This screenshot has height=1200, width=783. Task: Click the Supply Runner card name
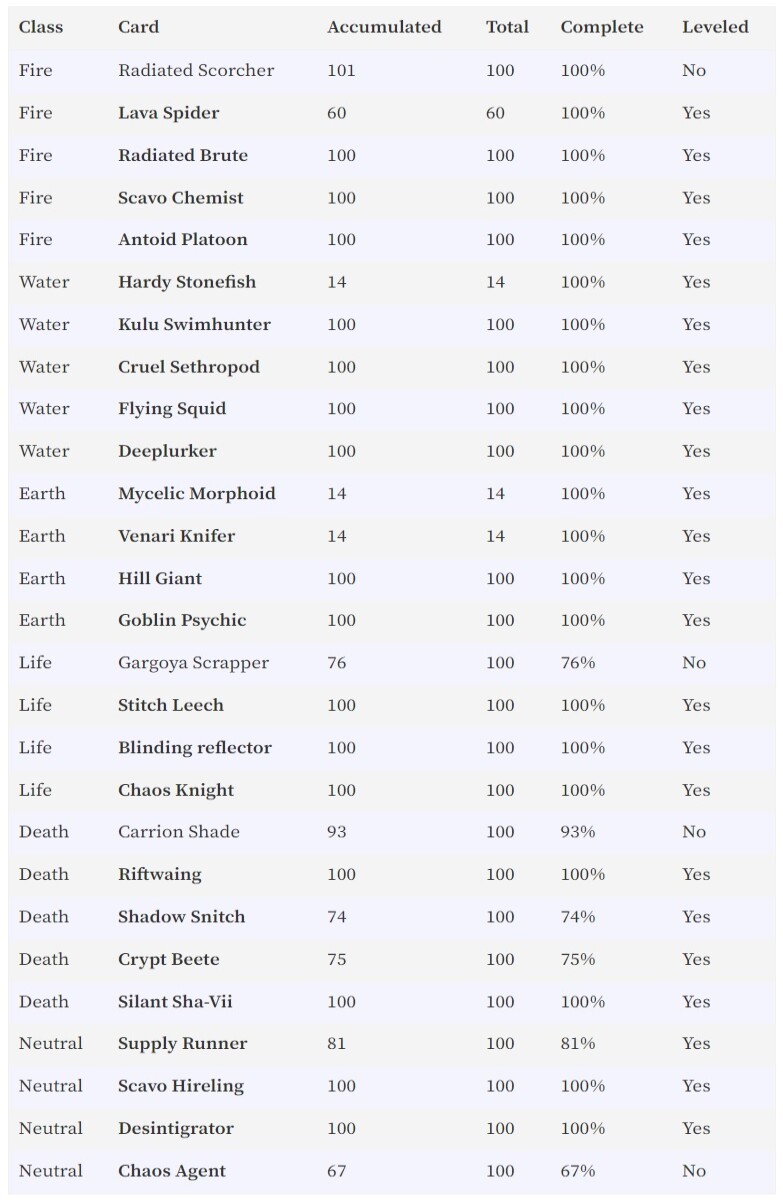pos(182,1043)
